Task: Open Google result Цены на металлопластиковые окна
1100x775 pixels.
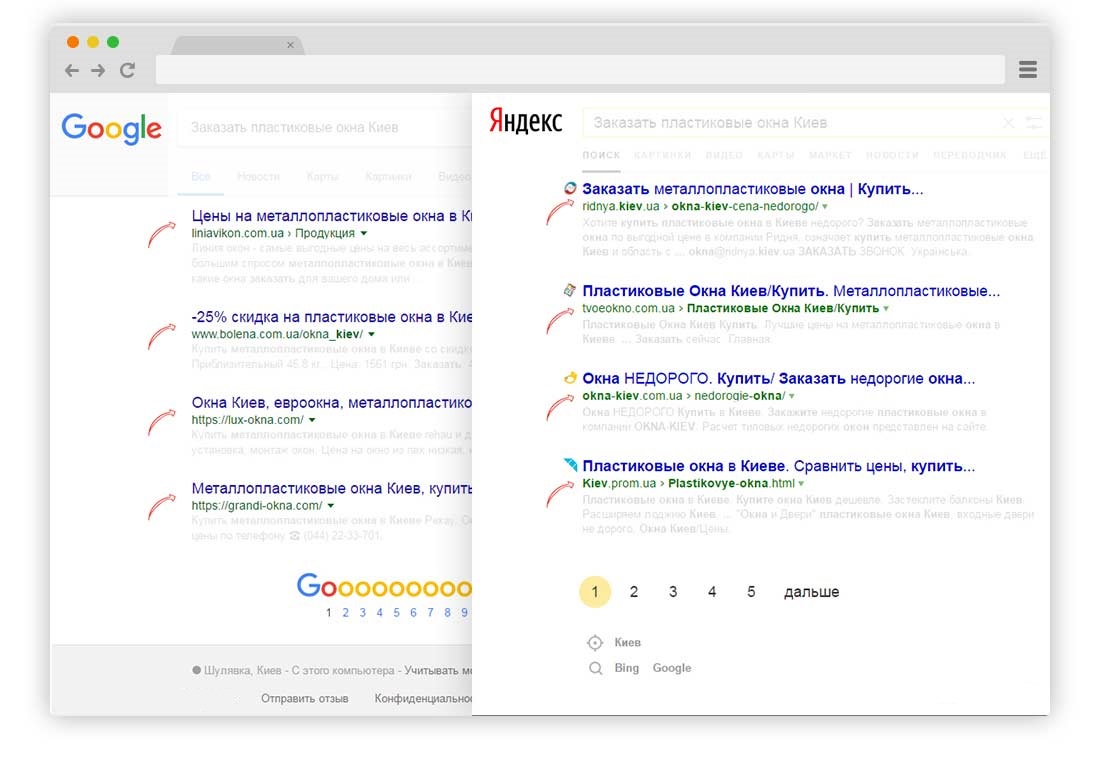Action: point(332,216)
